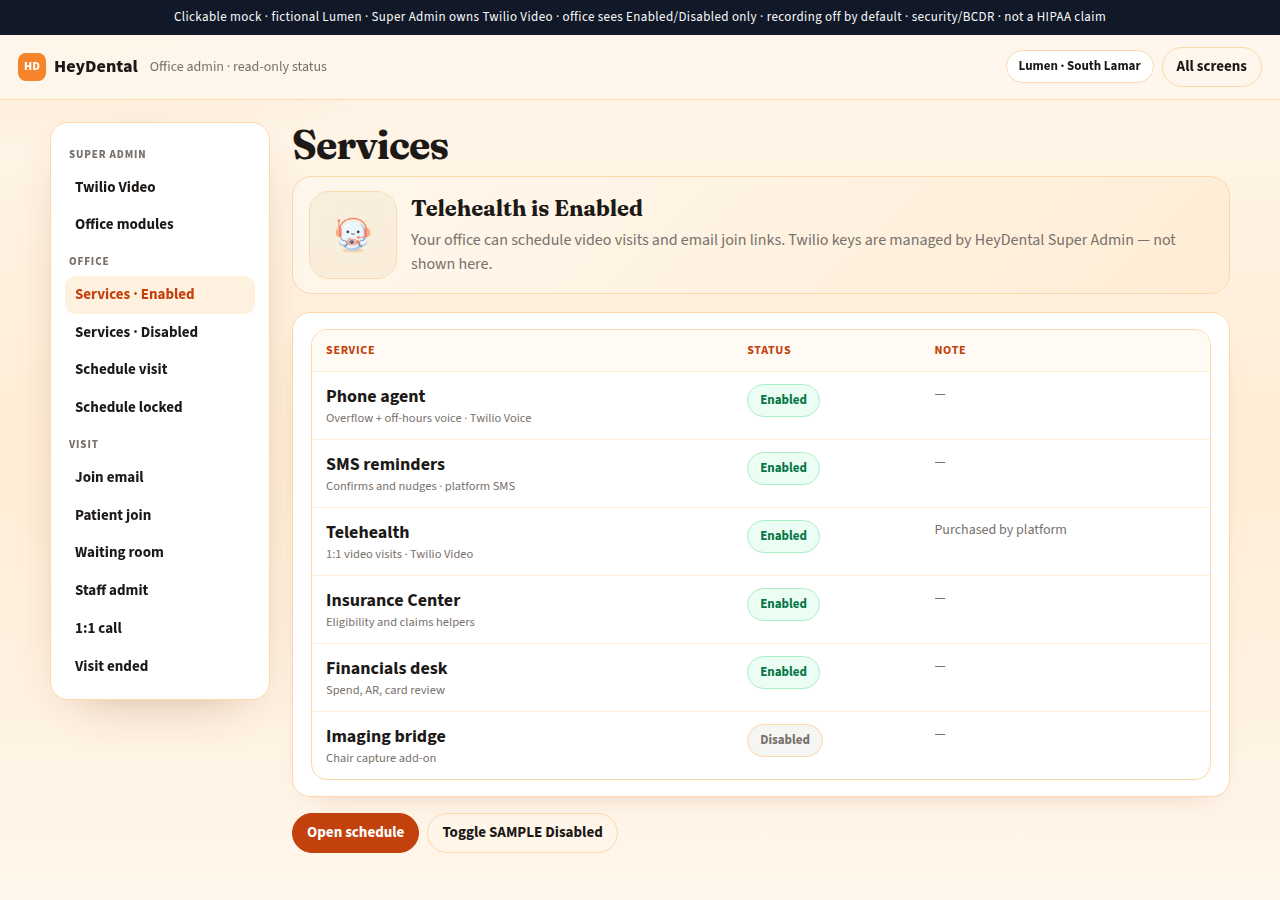1280x900 pixels.
Task: Click the NOTE column header
Action: coord(950,350)
